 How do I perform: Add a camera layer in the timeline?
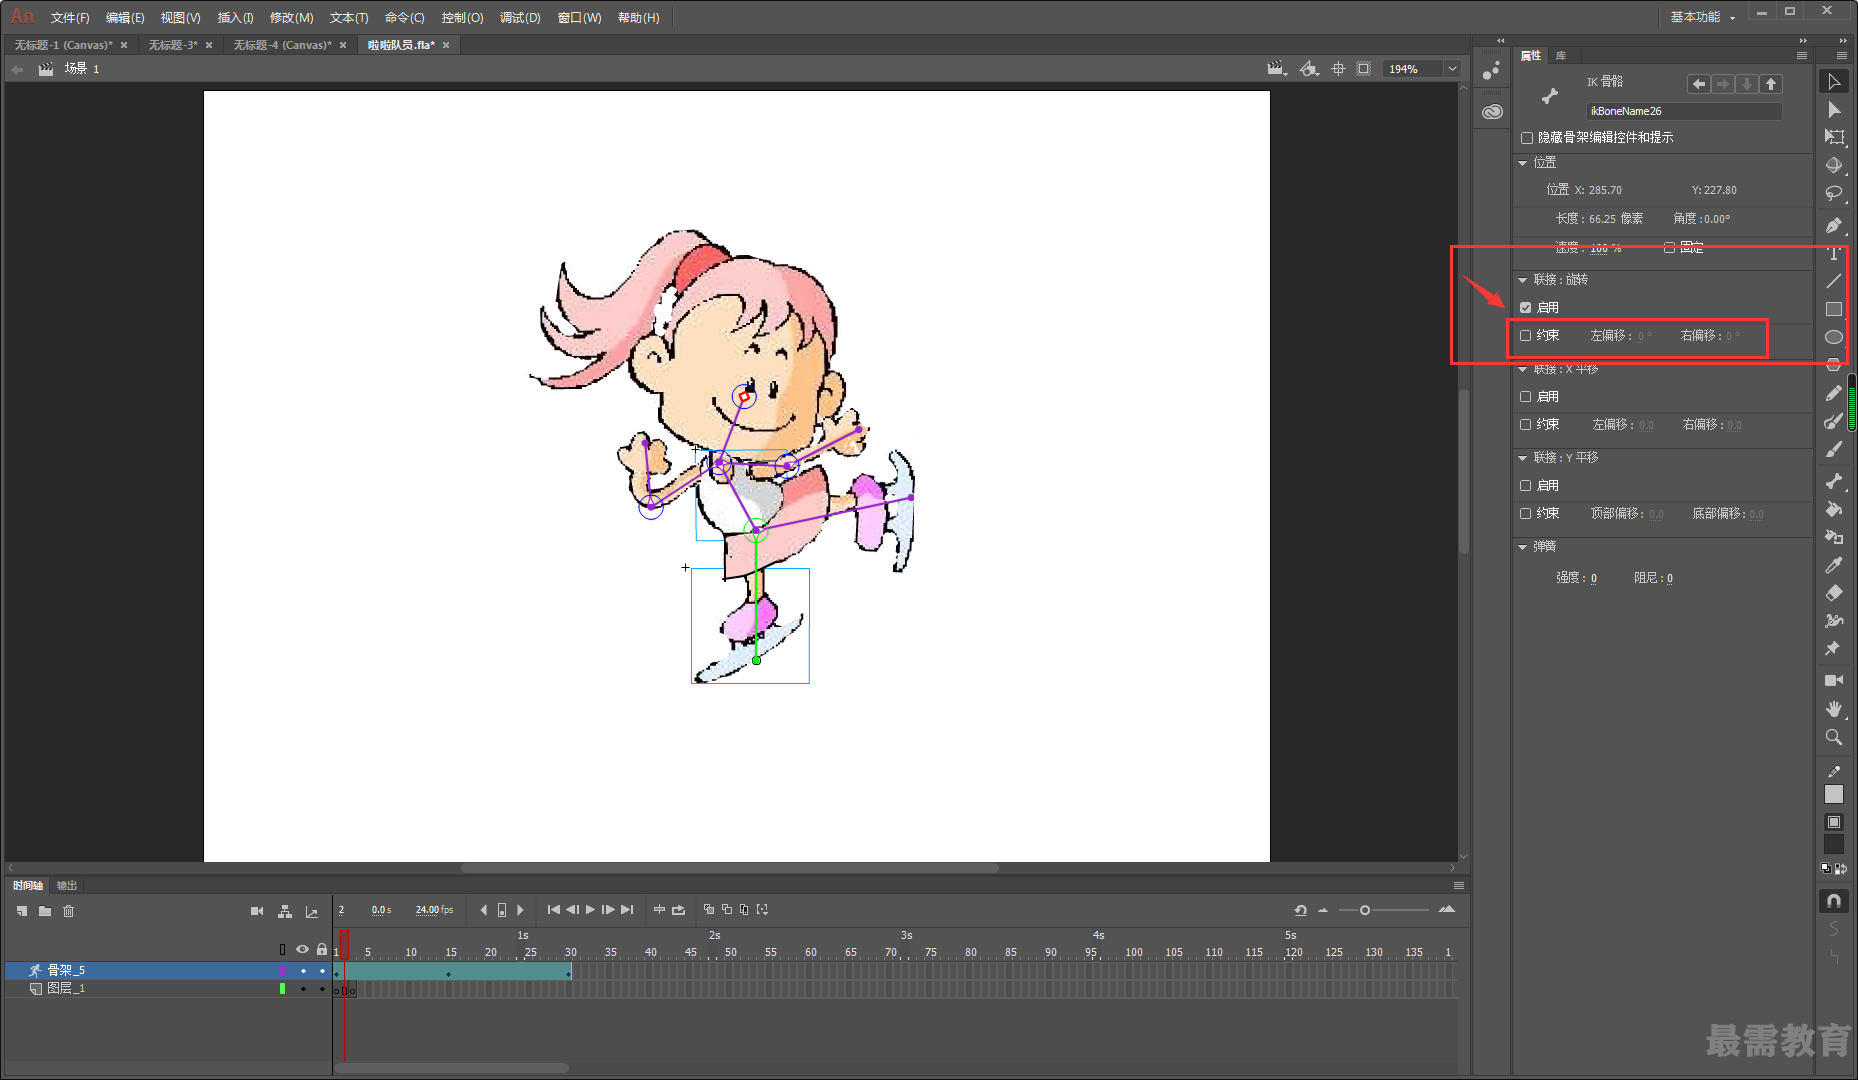[x=257, y=911]
